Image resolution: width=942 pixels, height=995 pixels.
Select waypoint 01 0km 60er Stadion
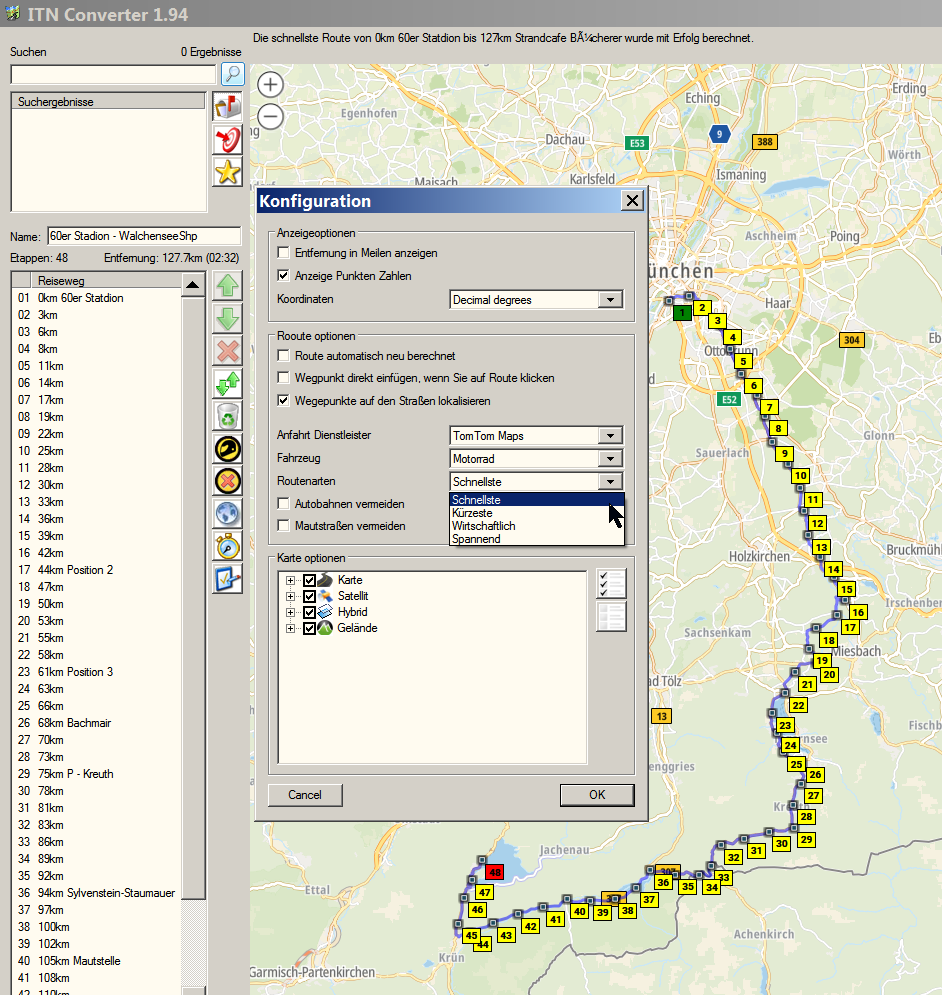(96, 298)
